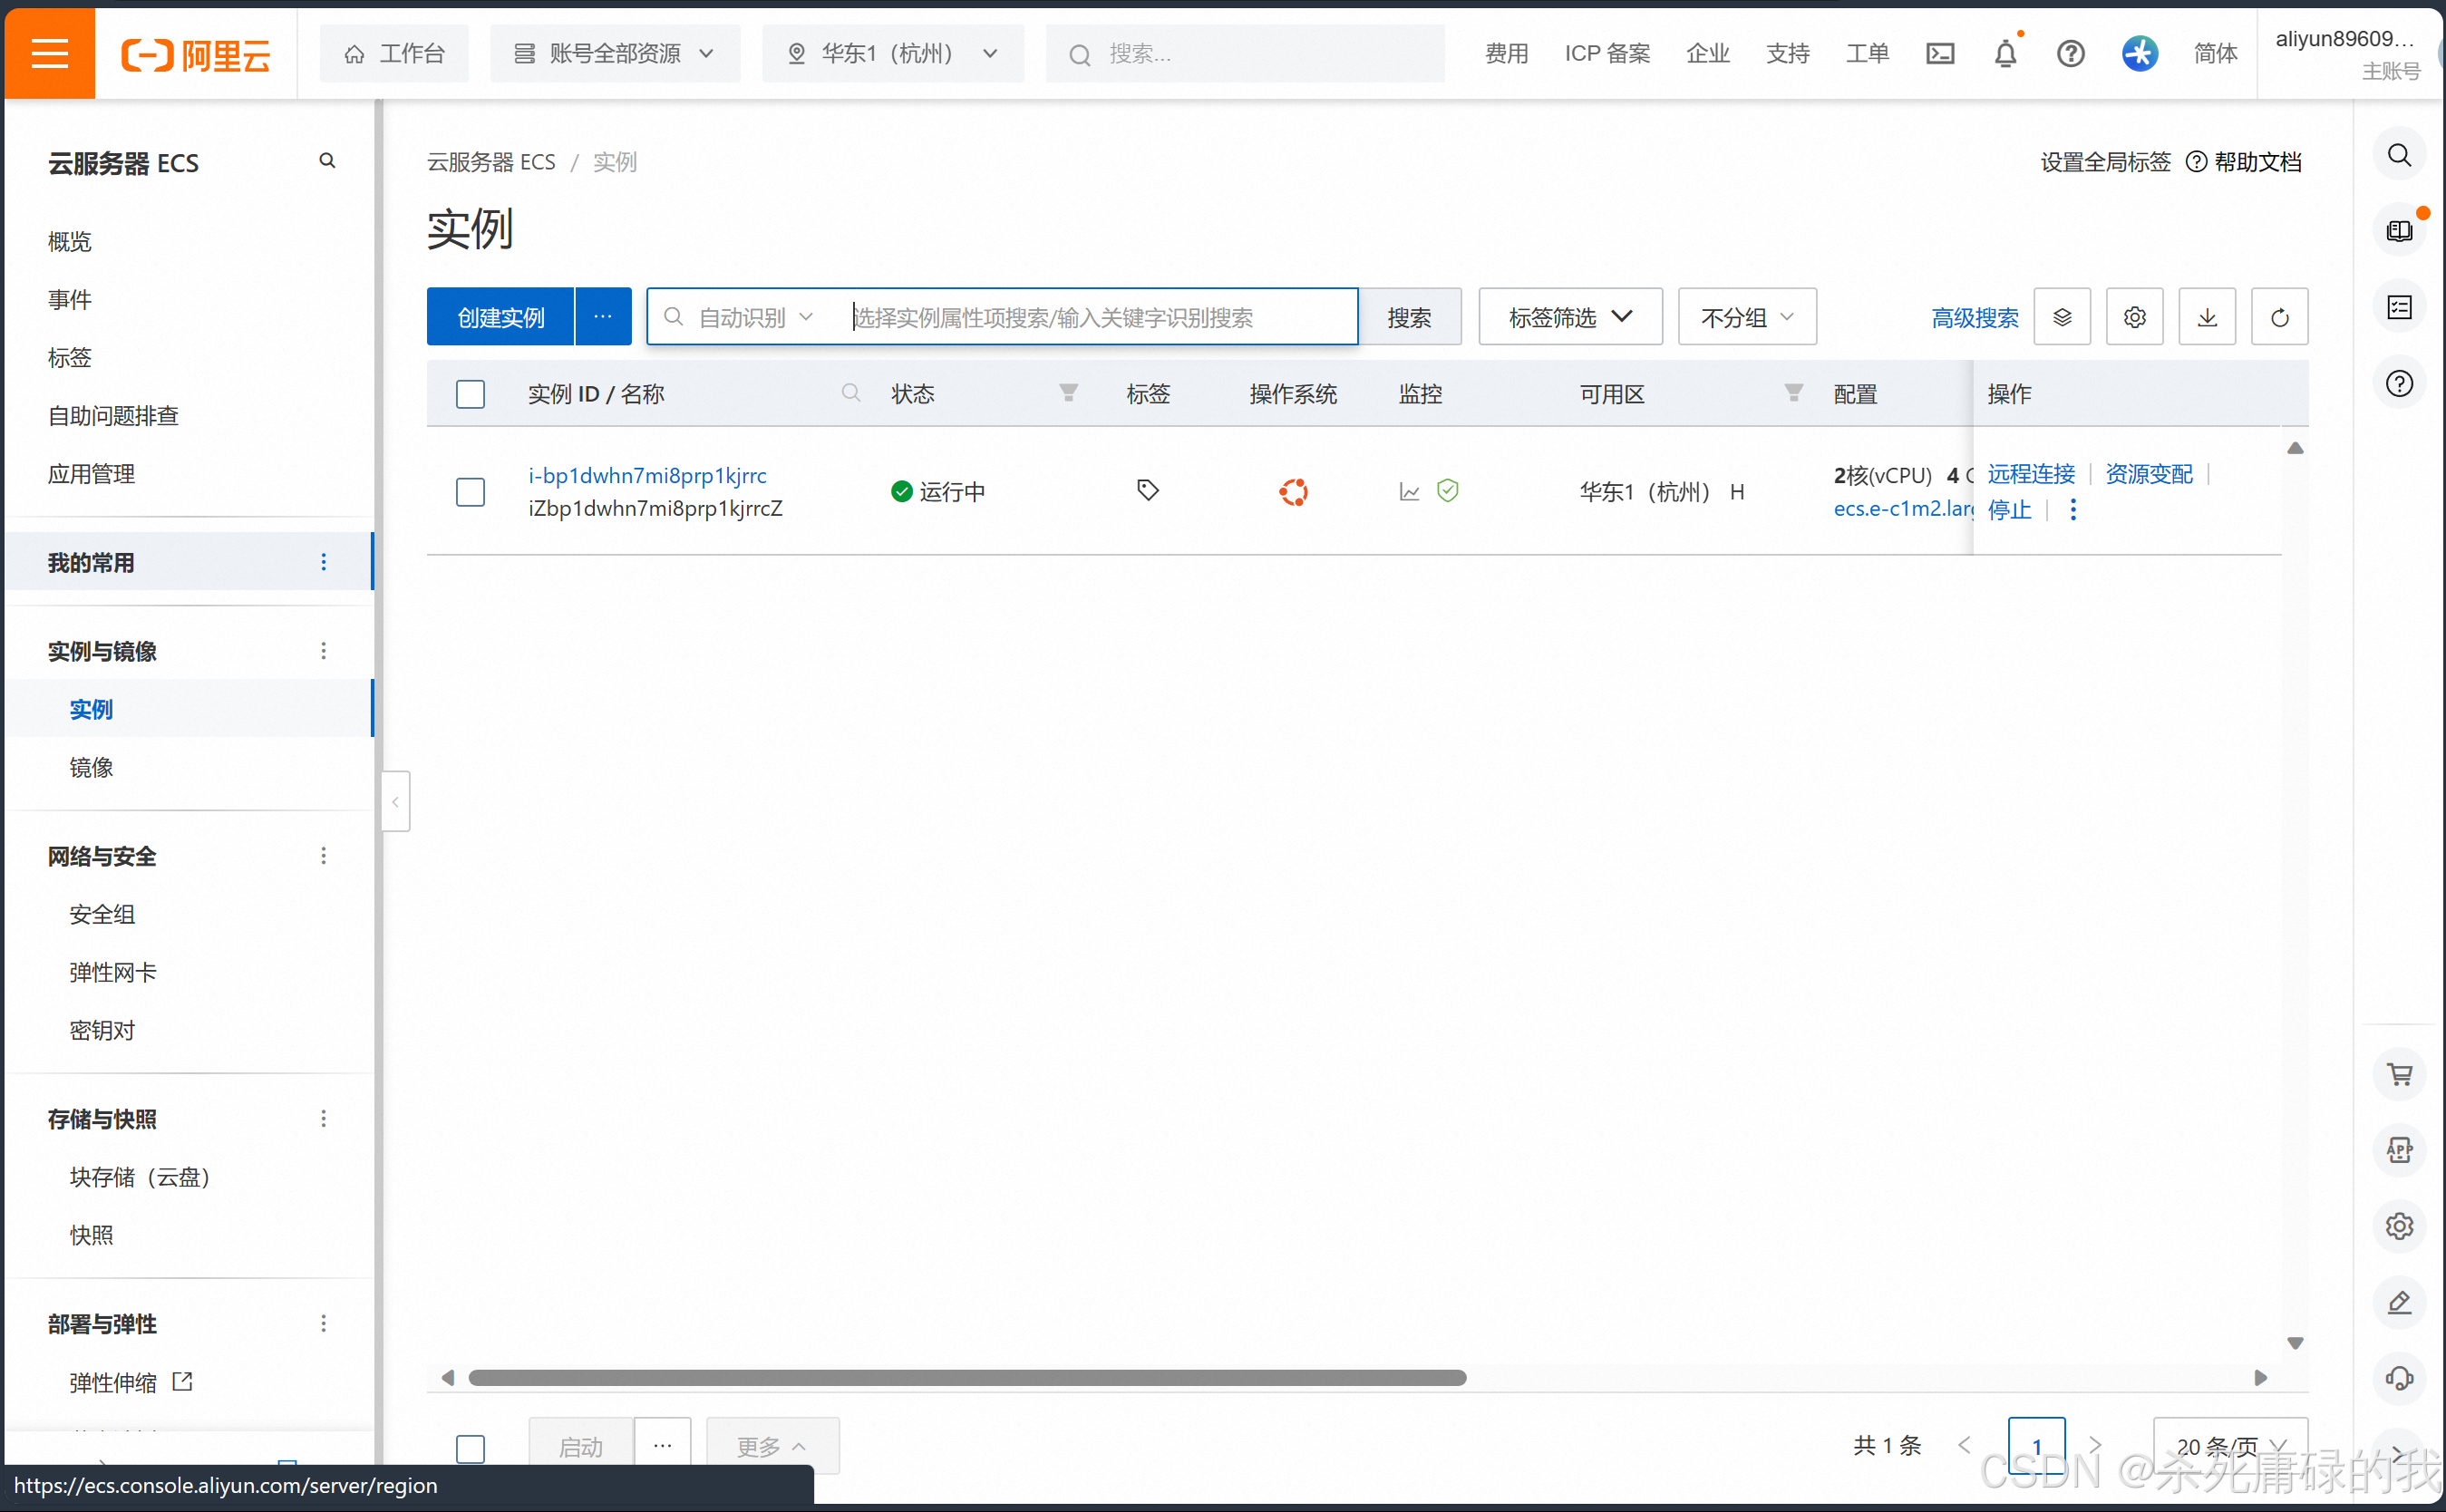Open the book icon with orange dot
Image resolution: width=2446 pixels, height=1512 pixels.
point(2399,231)
